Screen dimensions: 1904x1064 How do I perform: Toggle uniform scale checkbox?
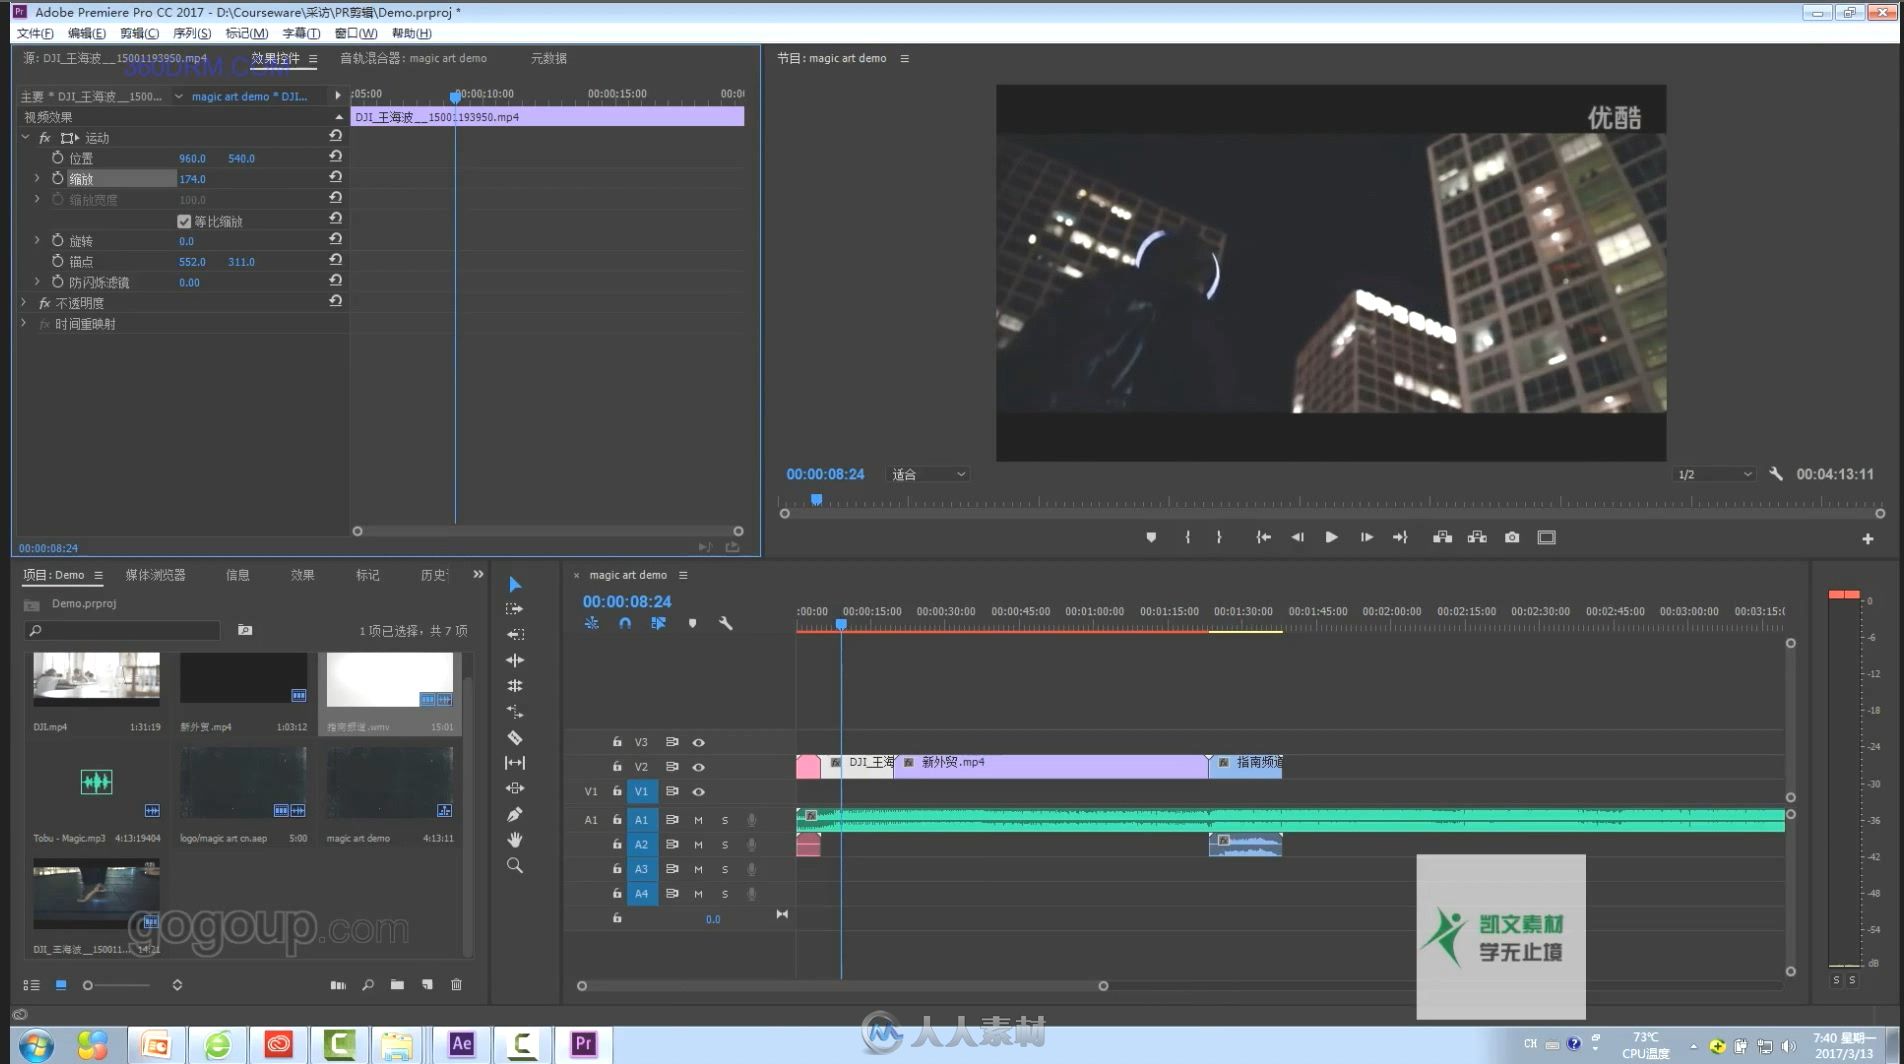tap(184, 221)
